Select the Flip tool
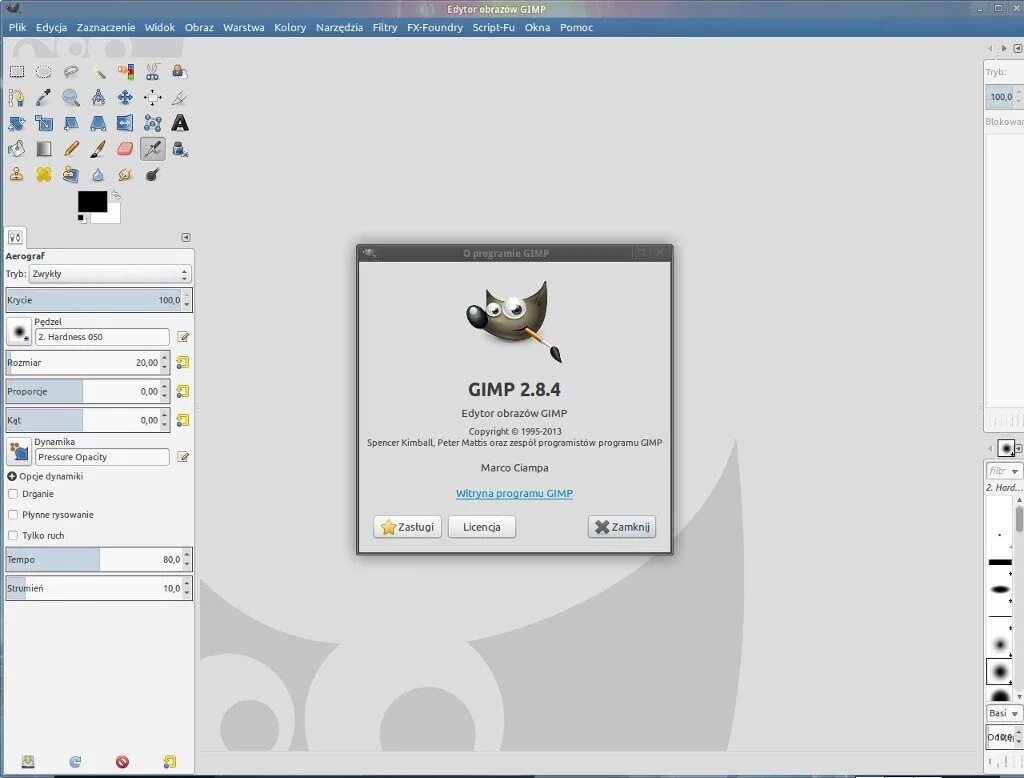The width and height of the screenshot is (1024, 778). (125, 123)
